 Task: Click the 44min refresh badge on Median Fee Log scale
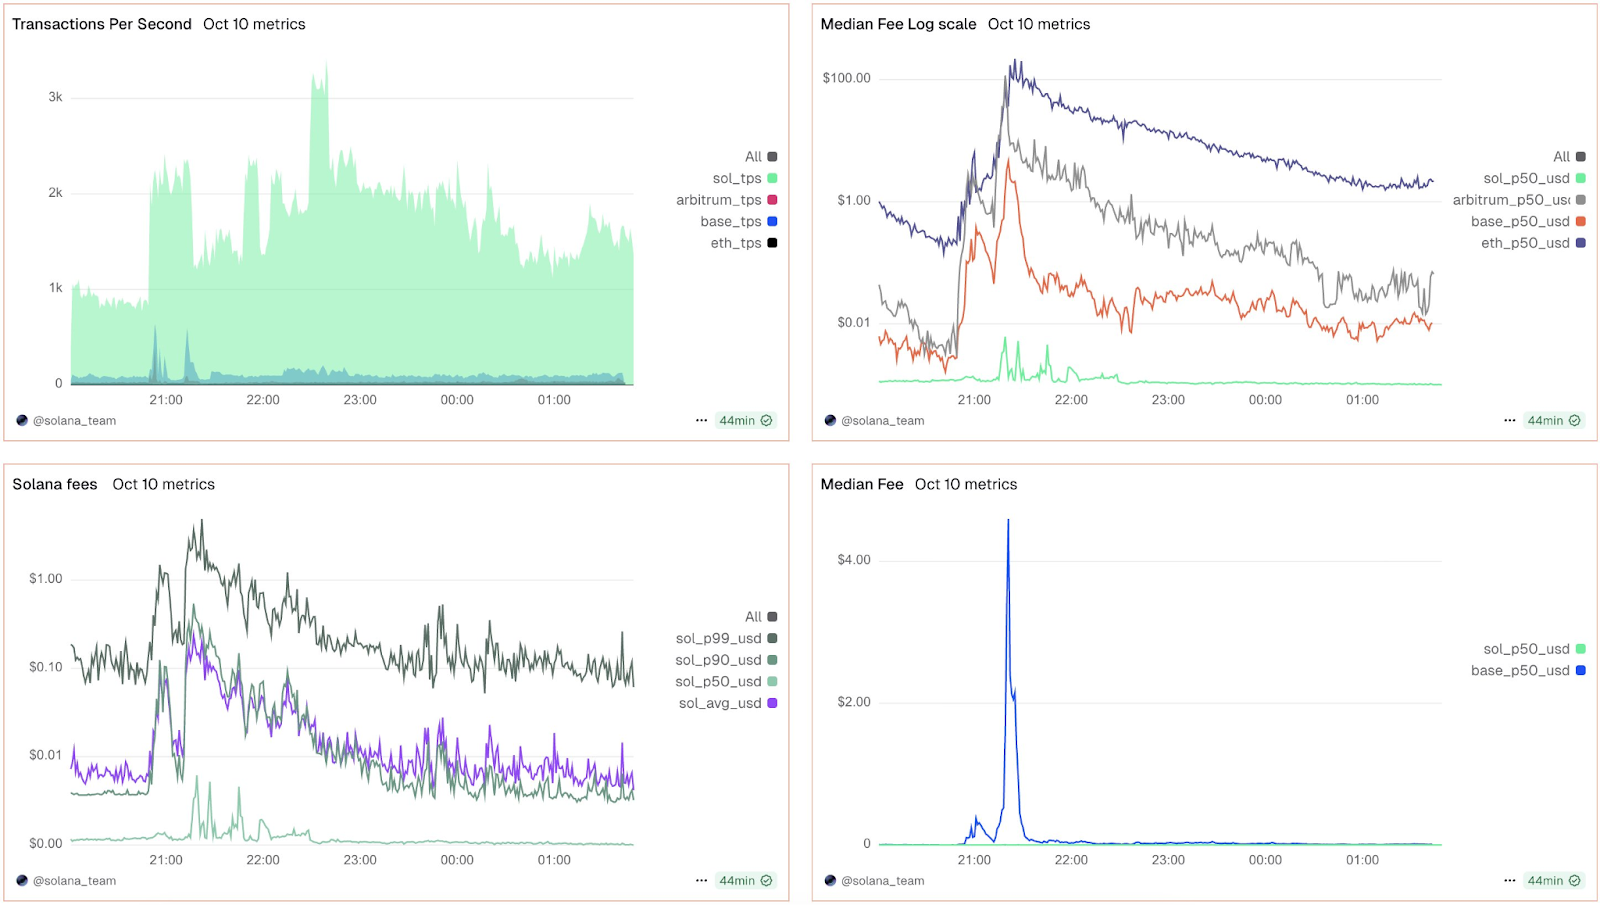(x=1554, y=421)
